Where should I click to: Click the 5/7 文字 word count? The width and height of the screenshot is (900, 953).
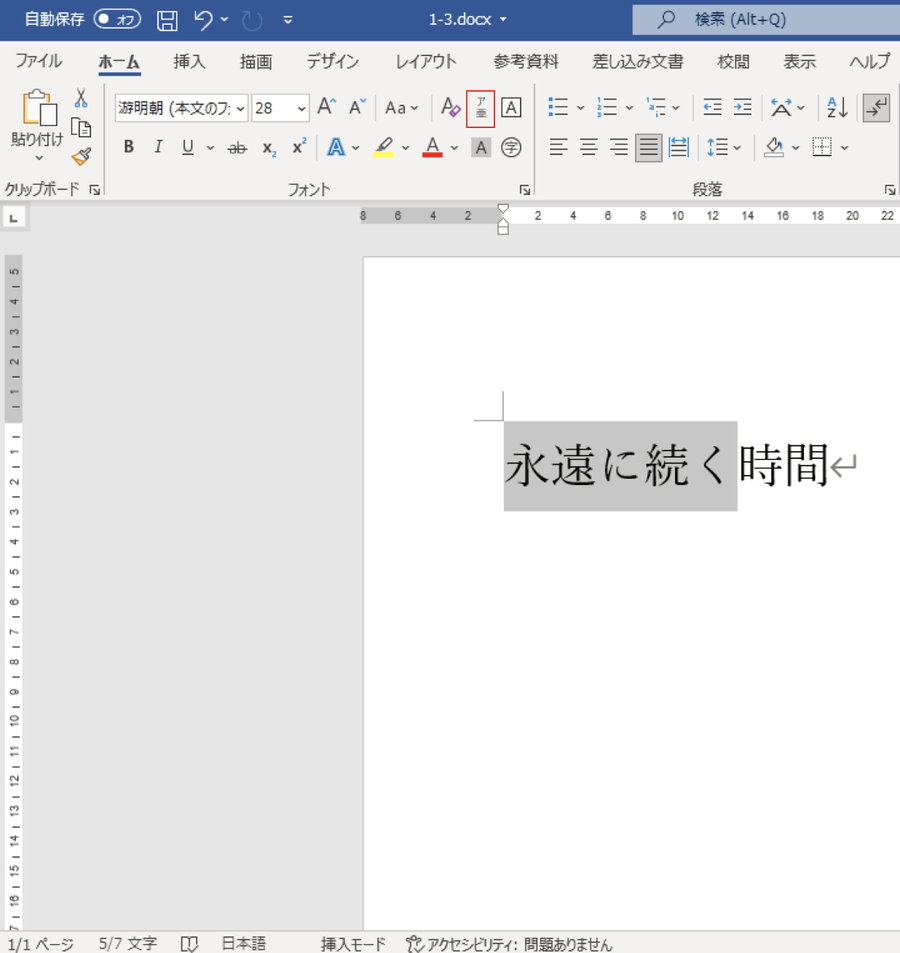pos(128,943)
